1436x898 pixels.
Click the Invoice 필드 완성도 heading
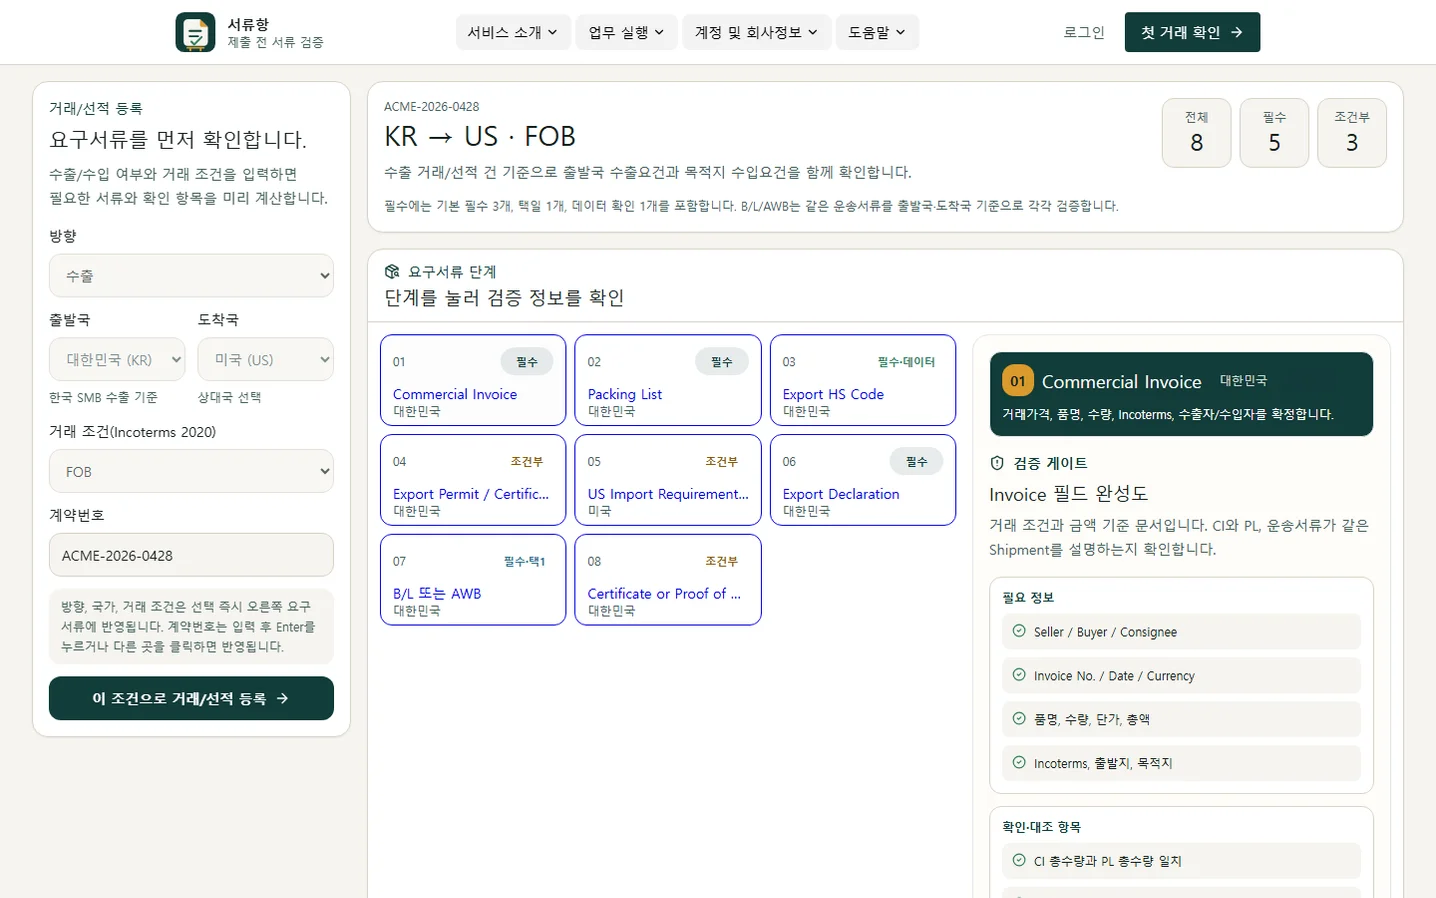click(1068, 494)
